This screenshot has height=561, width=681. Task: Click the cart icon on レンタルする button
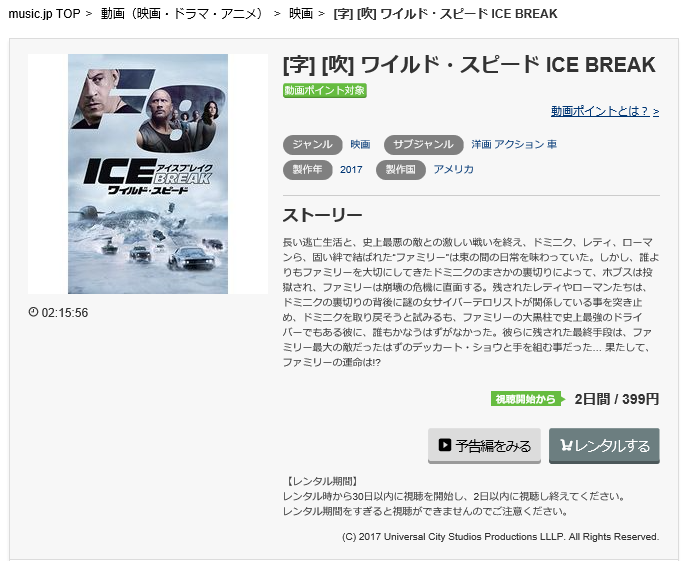tap(566, 446)
